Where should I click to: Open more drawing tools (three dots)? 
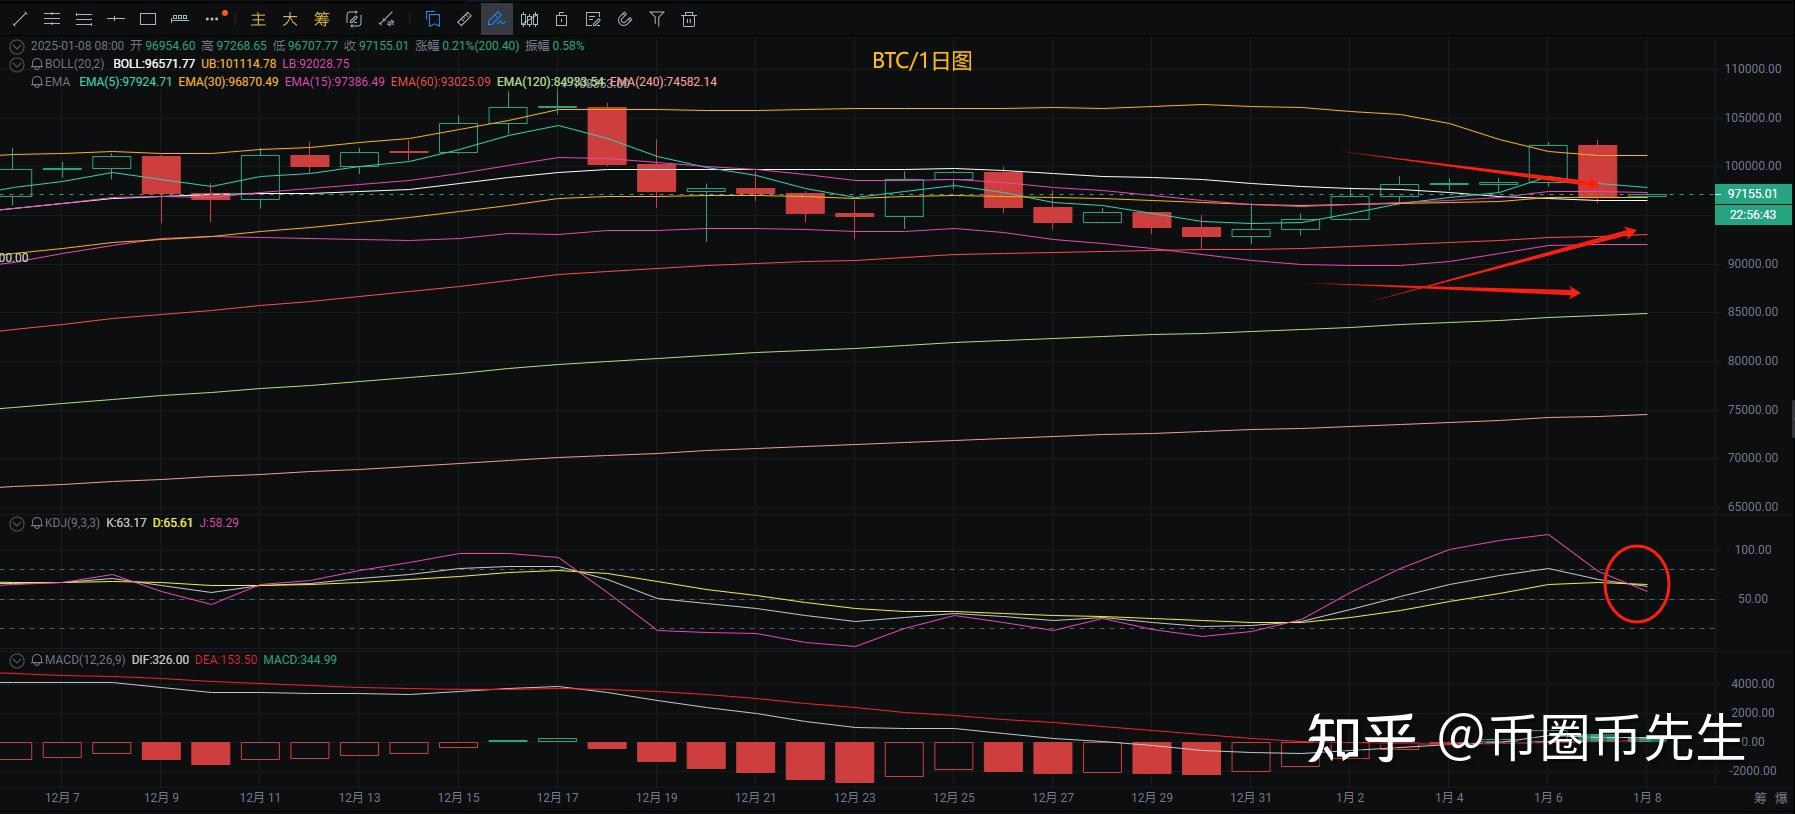pos(212,19)
